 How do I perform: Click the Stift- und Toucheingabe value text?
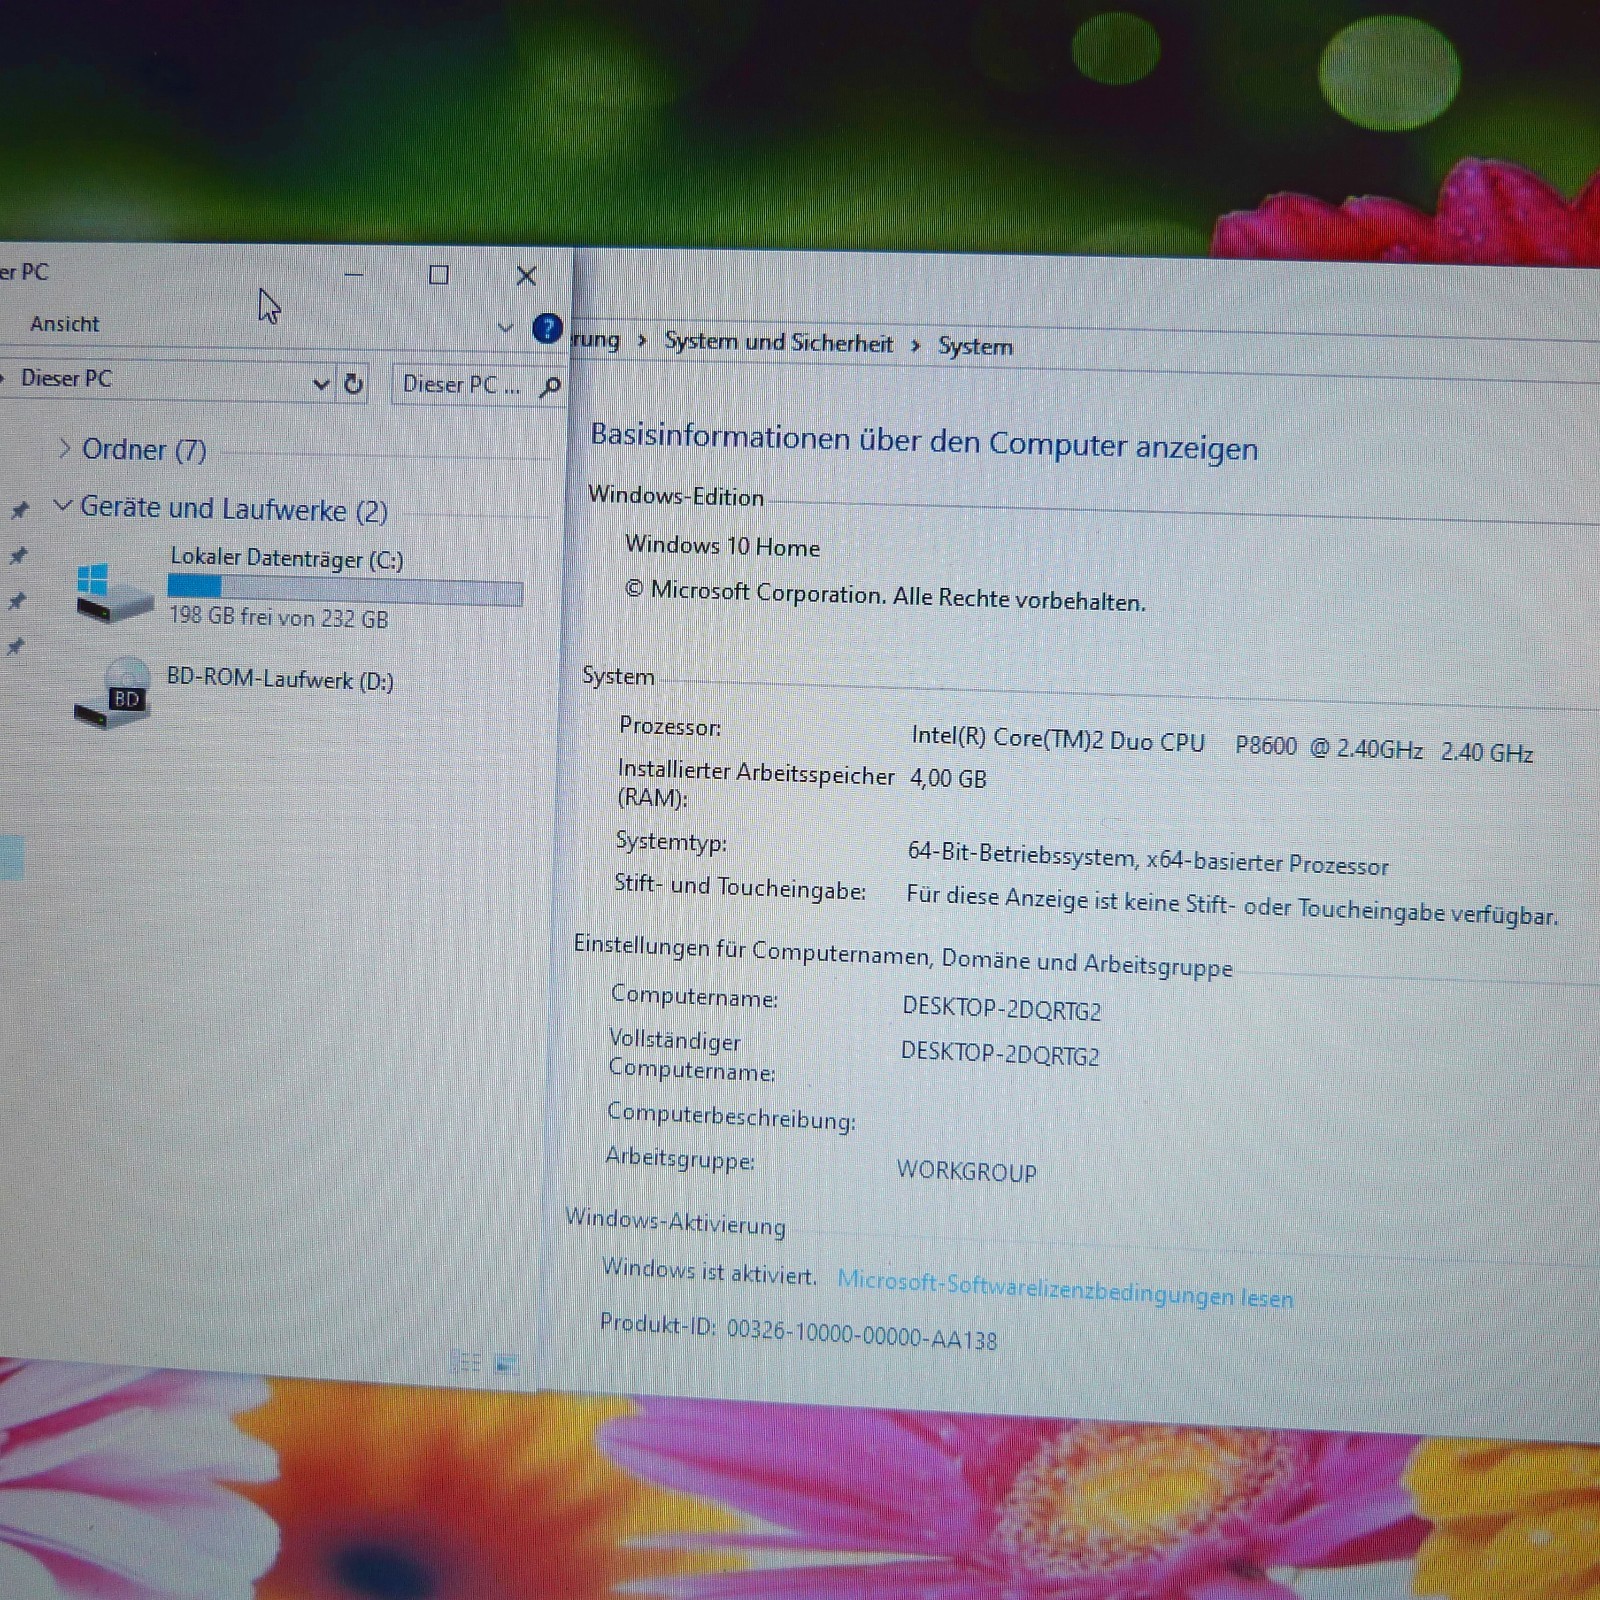coord(1232,905)
